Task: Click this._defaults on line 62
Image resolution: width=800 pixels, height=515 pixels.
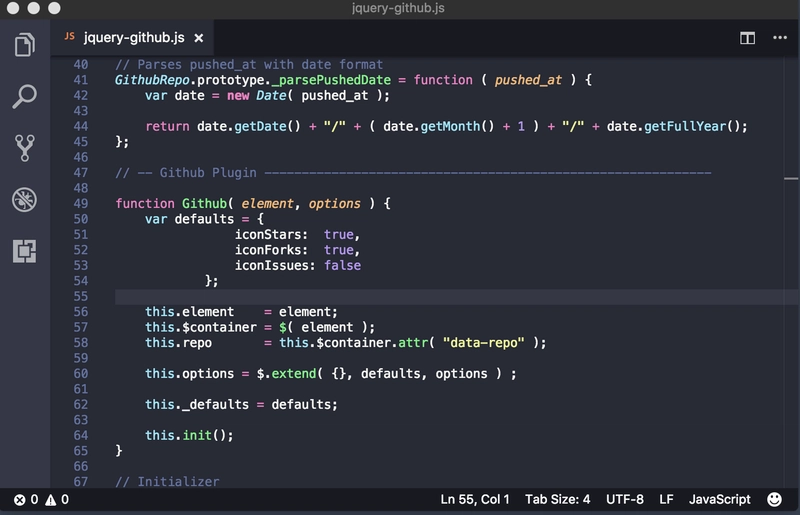Action: 197,405
